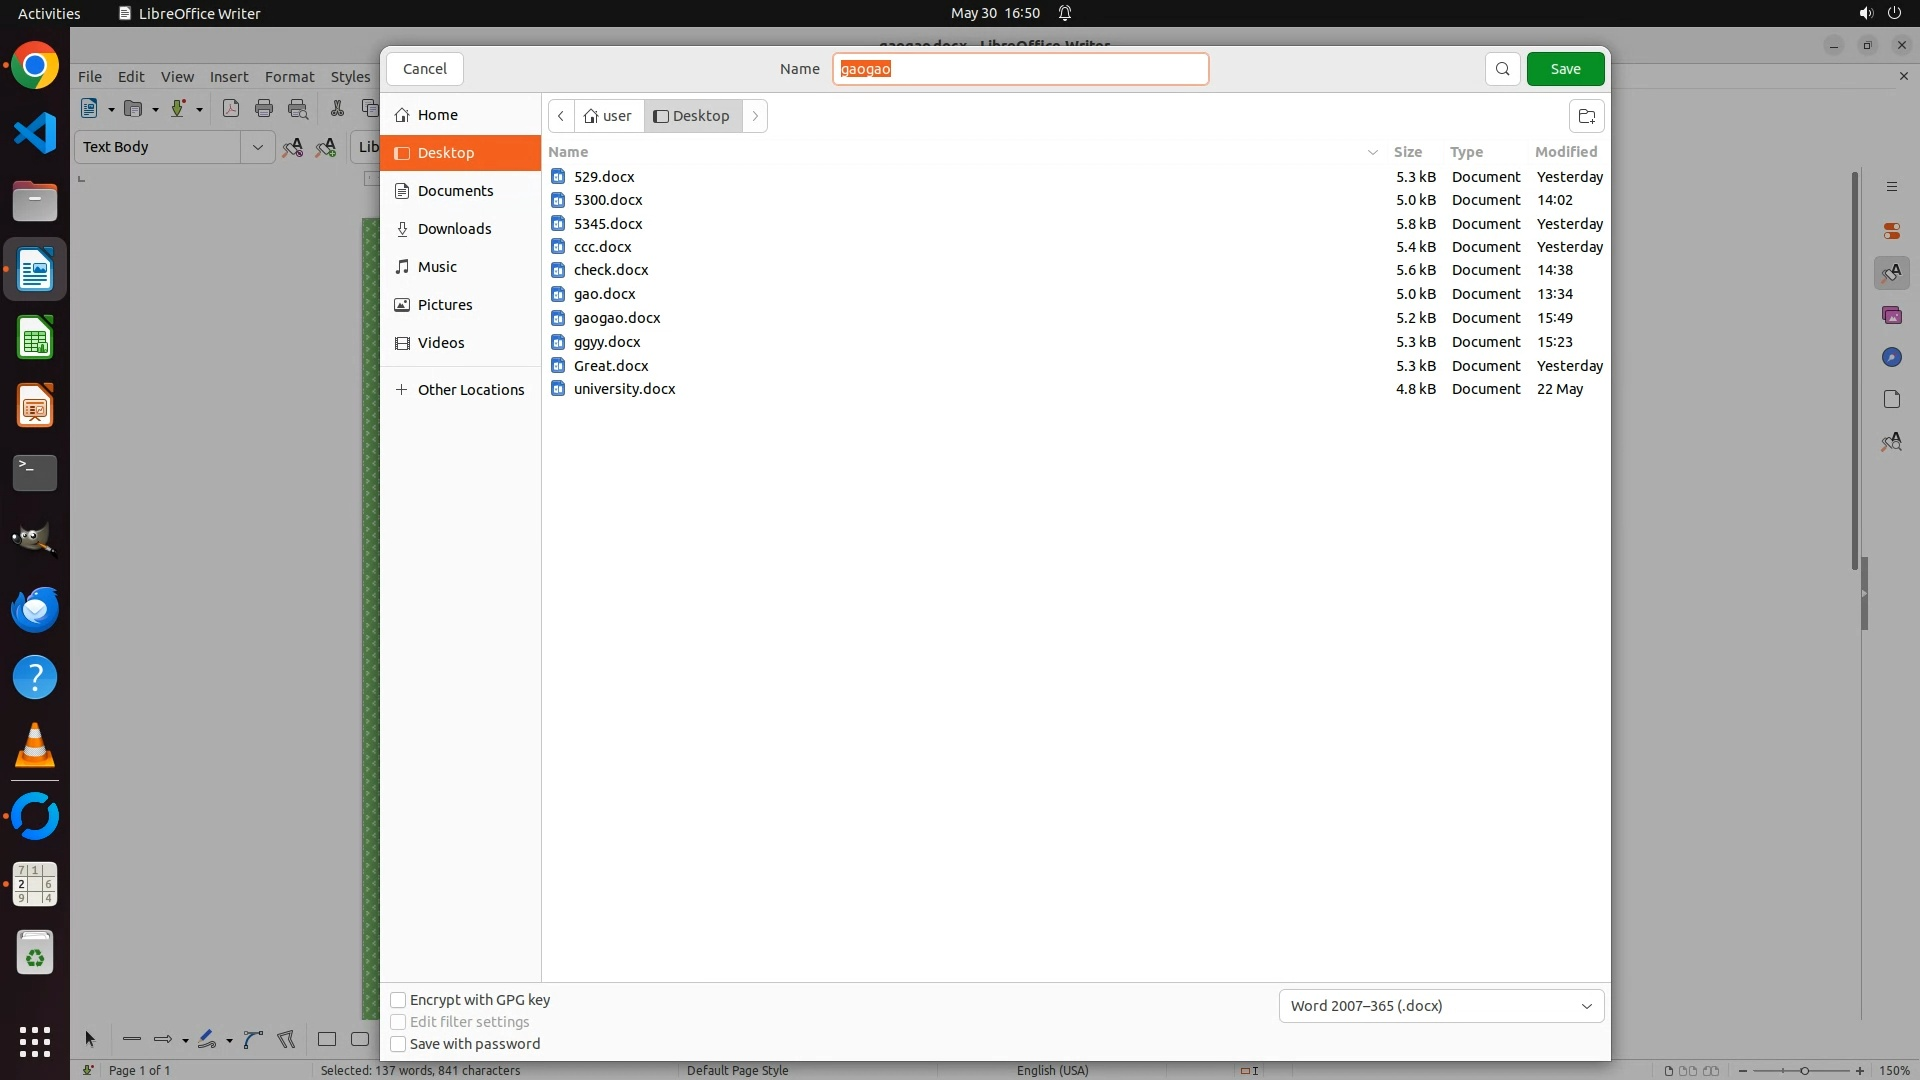Enable Save with password checkbox

tap(398, 1044)
